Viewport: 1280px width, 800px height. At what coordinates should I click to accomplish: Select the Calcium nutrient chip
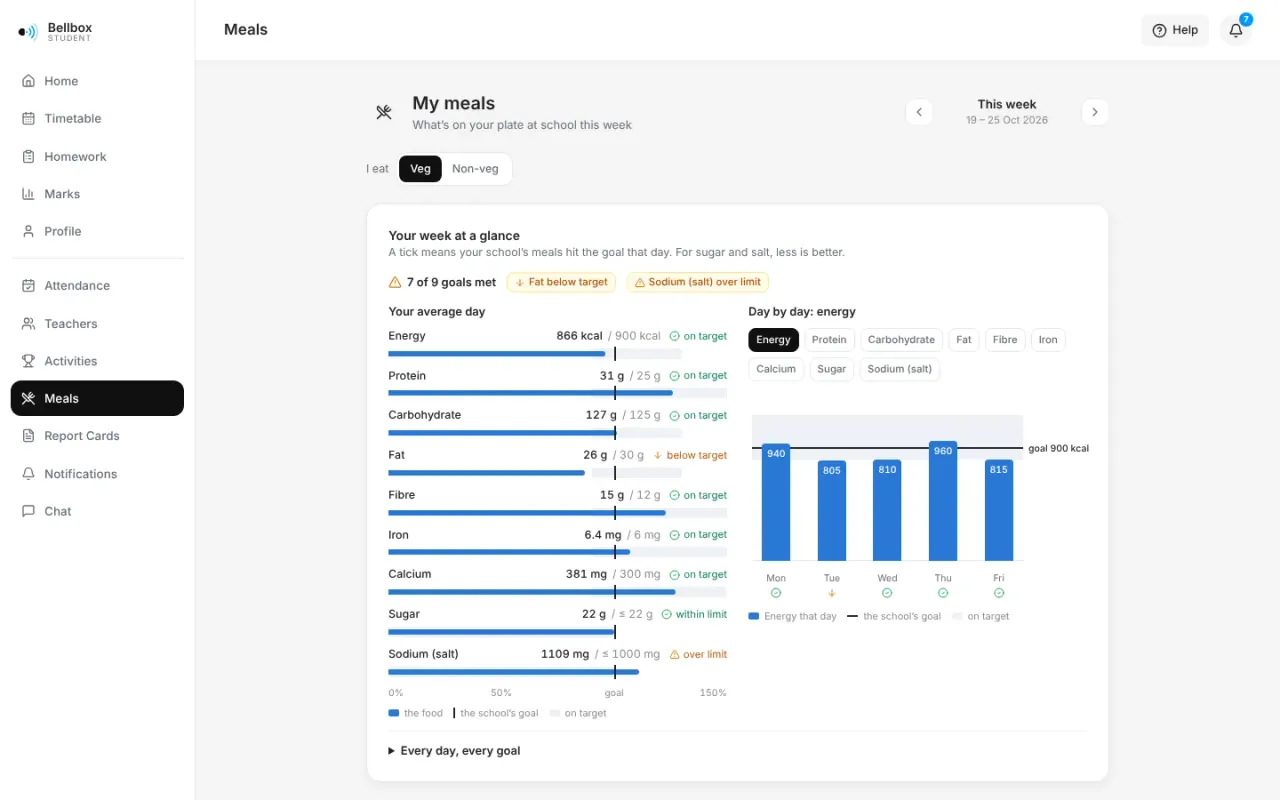click(x=776, y=369)
